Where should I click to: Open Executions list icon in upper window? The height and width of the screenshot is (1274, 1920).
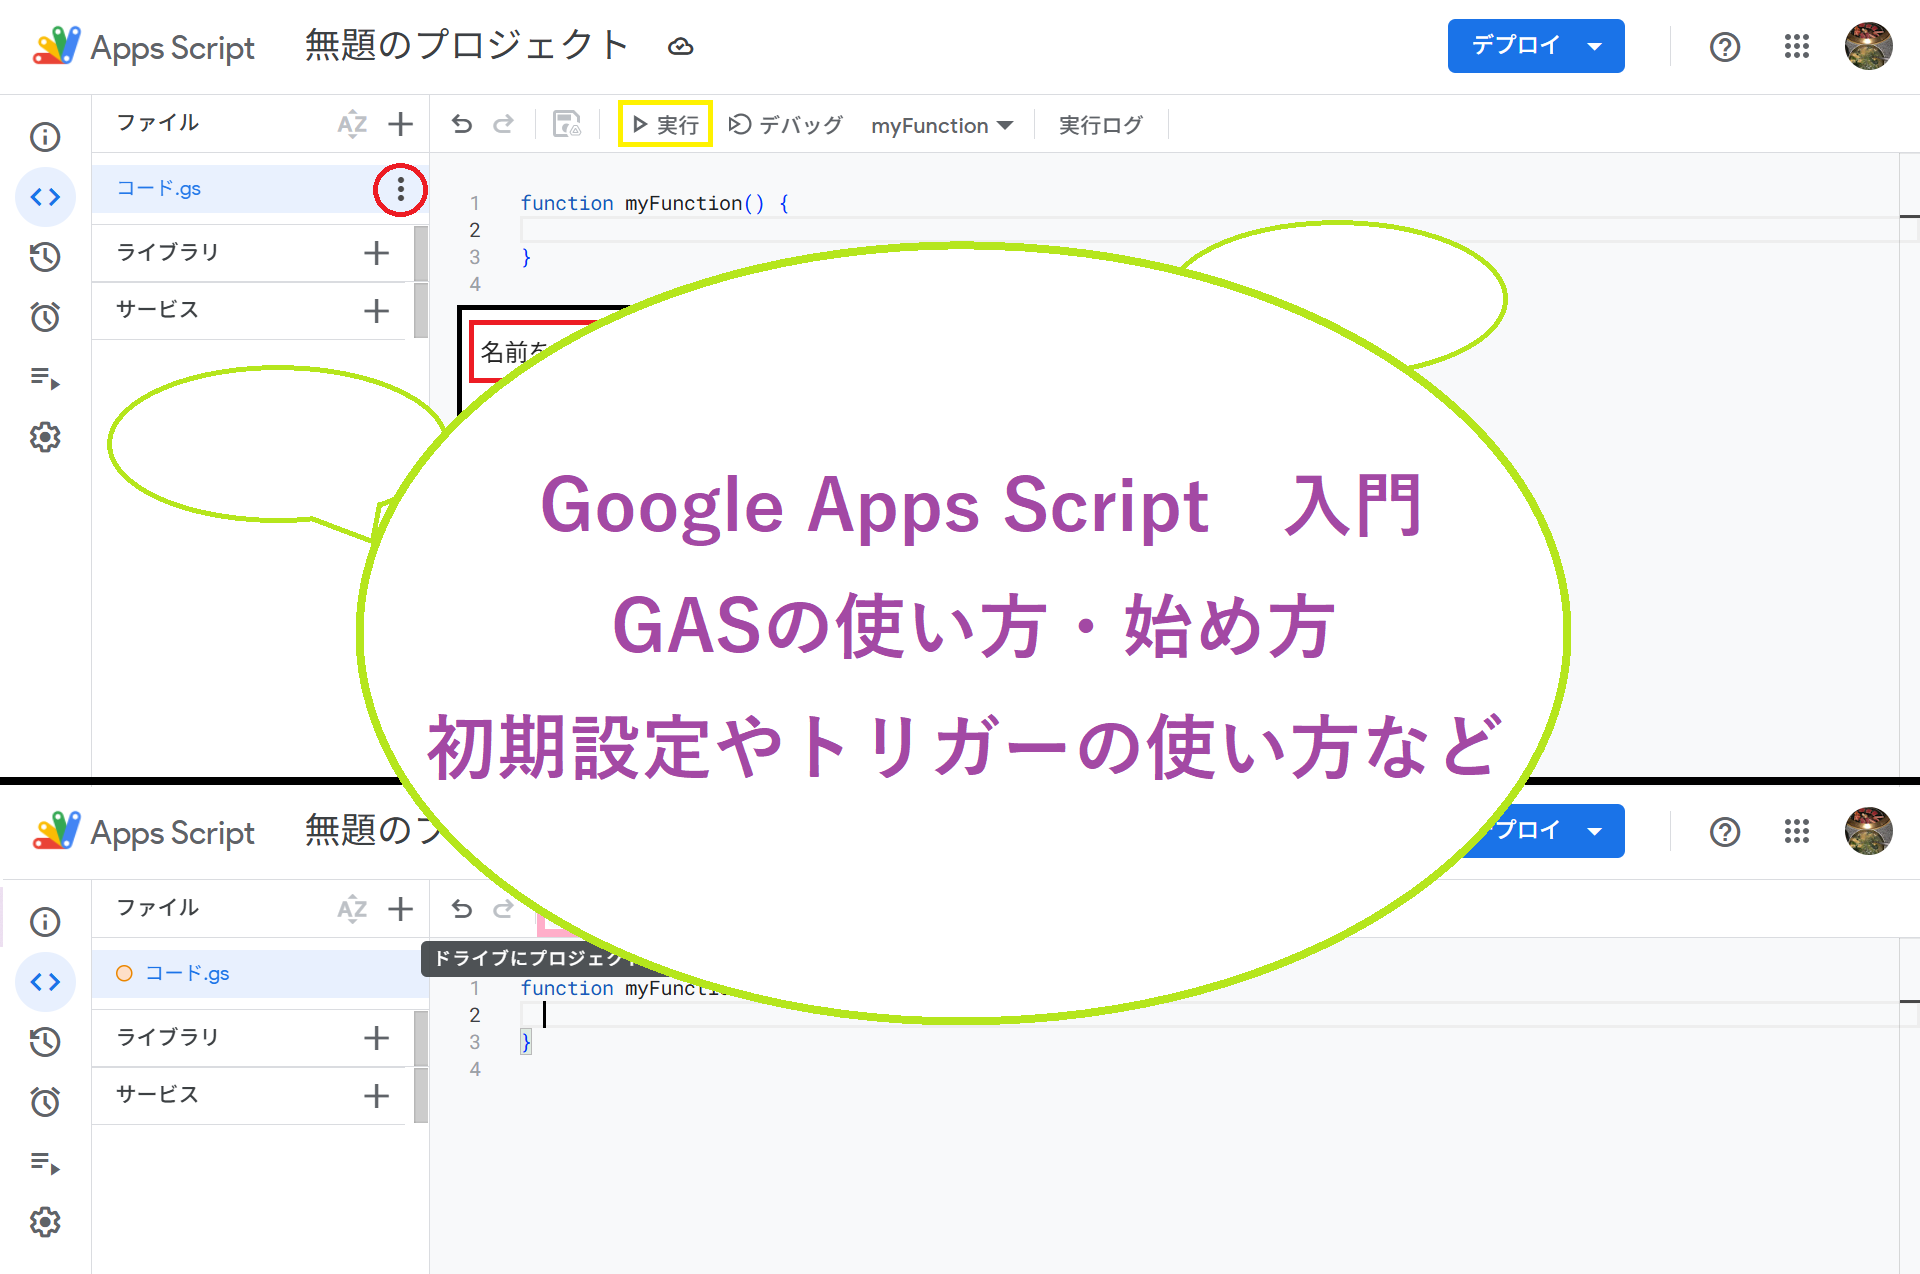45,378
